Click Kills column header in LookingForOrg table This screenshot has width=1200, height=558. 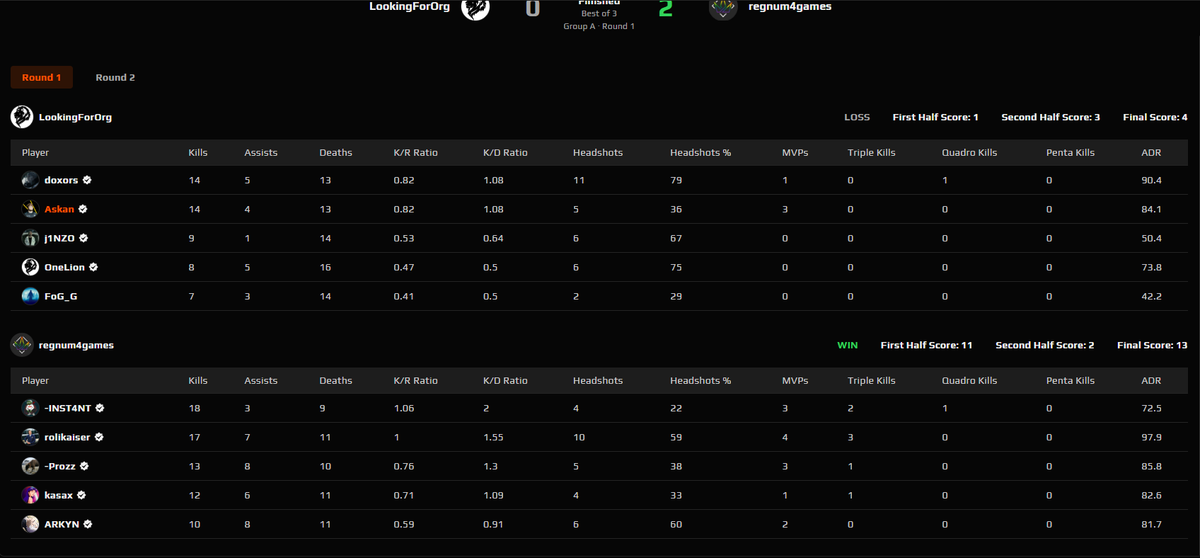(198, 153)
